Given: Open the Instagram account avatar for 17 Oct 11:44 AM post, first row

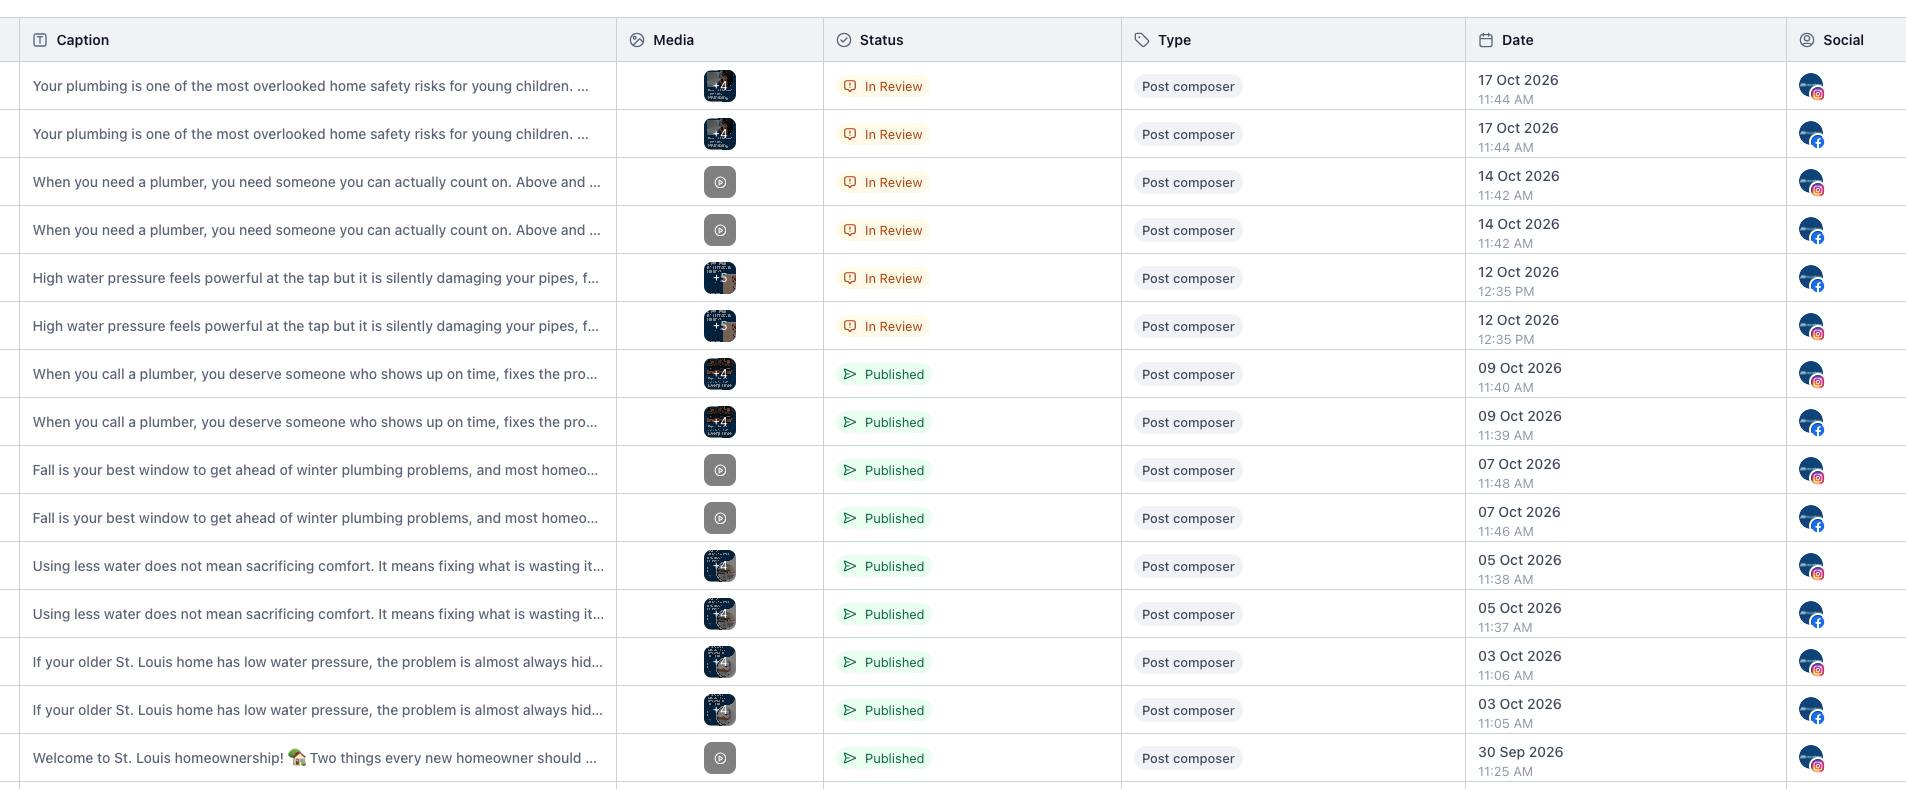Looking at the screenshot, I should [x=1811, y=86].
